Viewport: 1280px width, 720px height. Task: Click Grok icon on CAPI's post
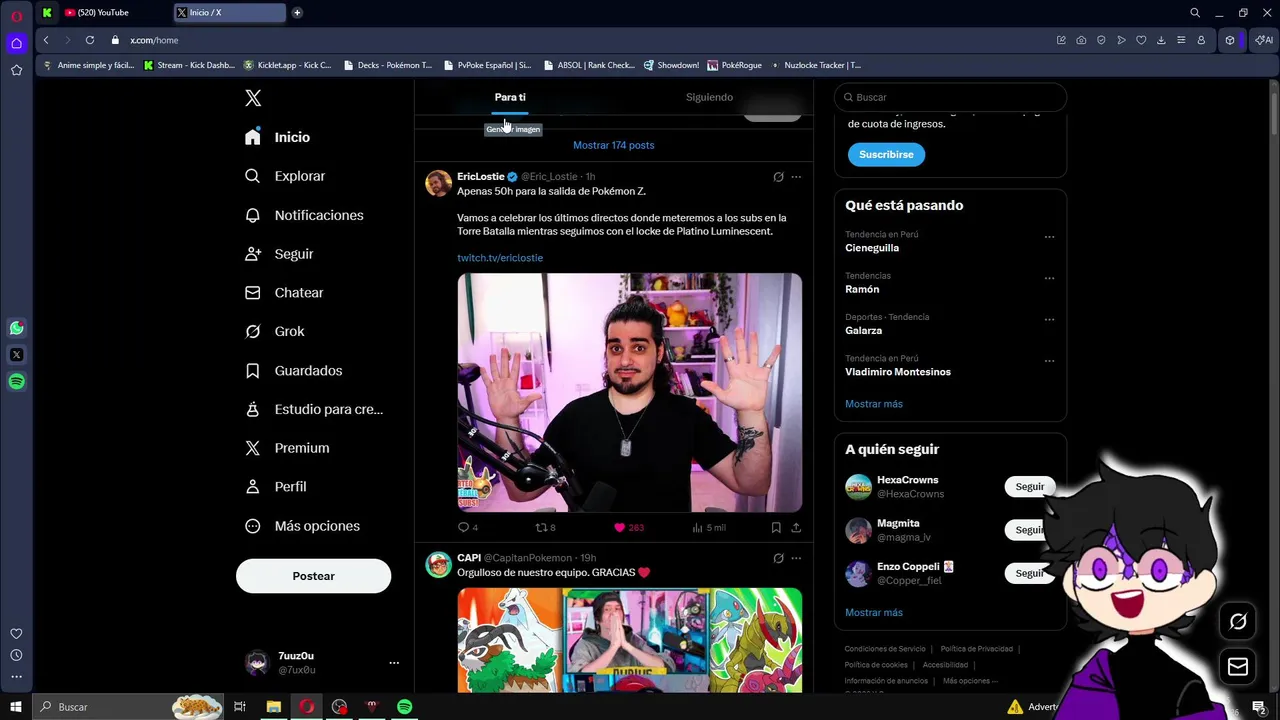tap(778, 558)
